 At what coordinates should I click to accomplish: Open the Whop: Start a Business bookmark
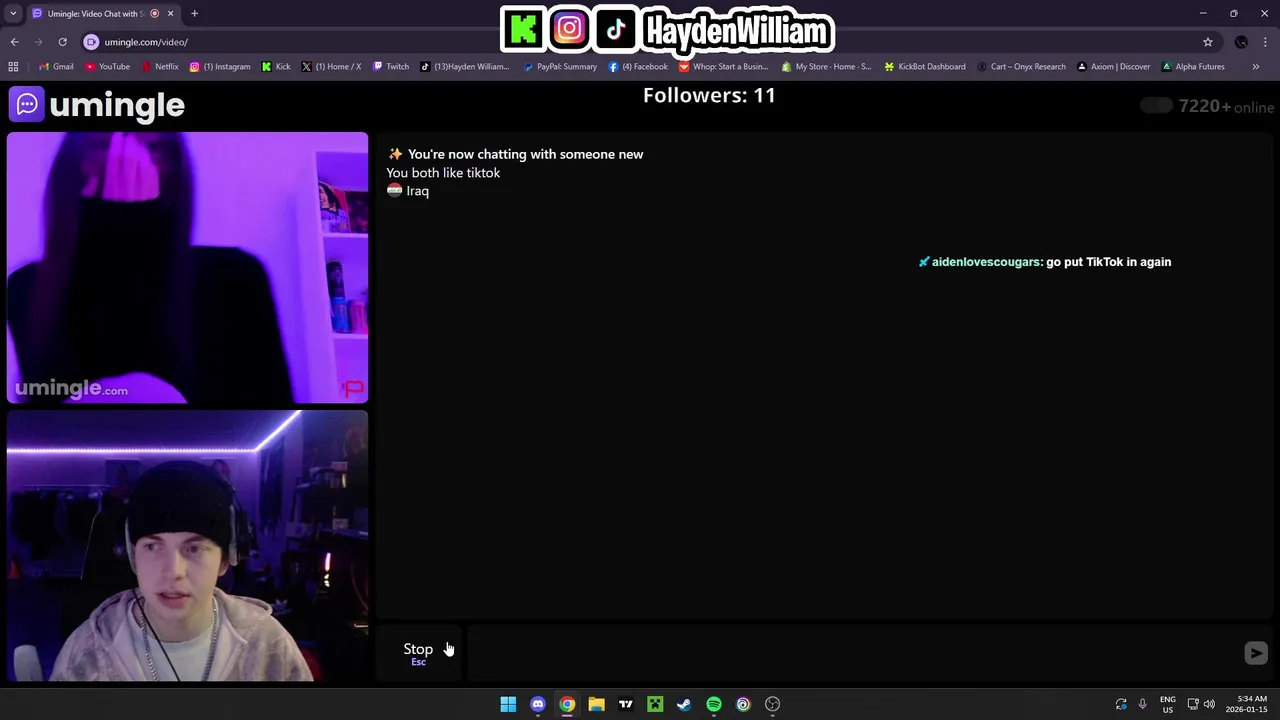tap(723, 67)
